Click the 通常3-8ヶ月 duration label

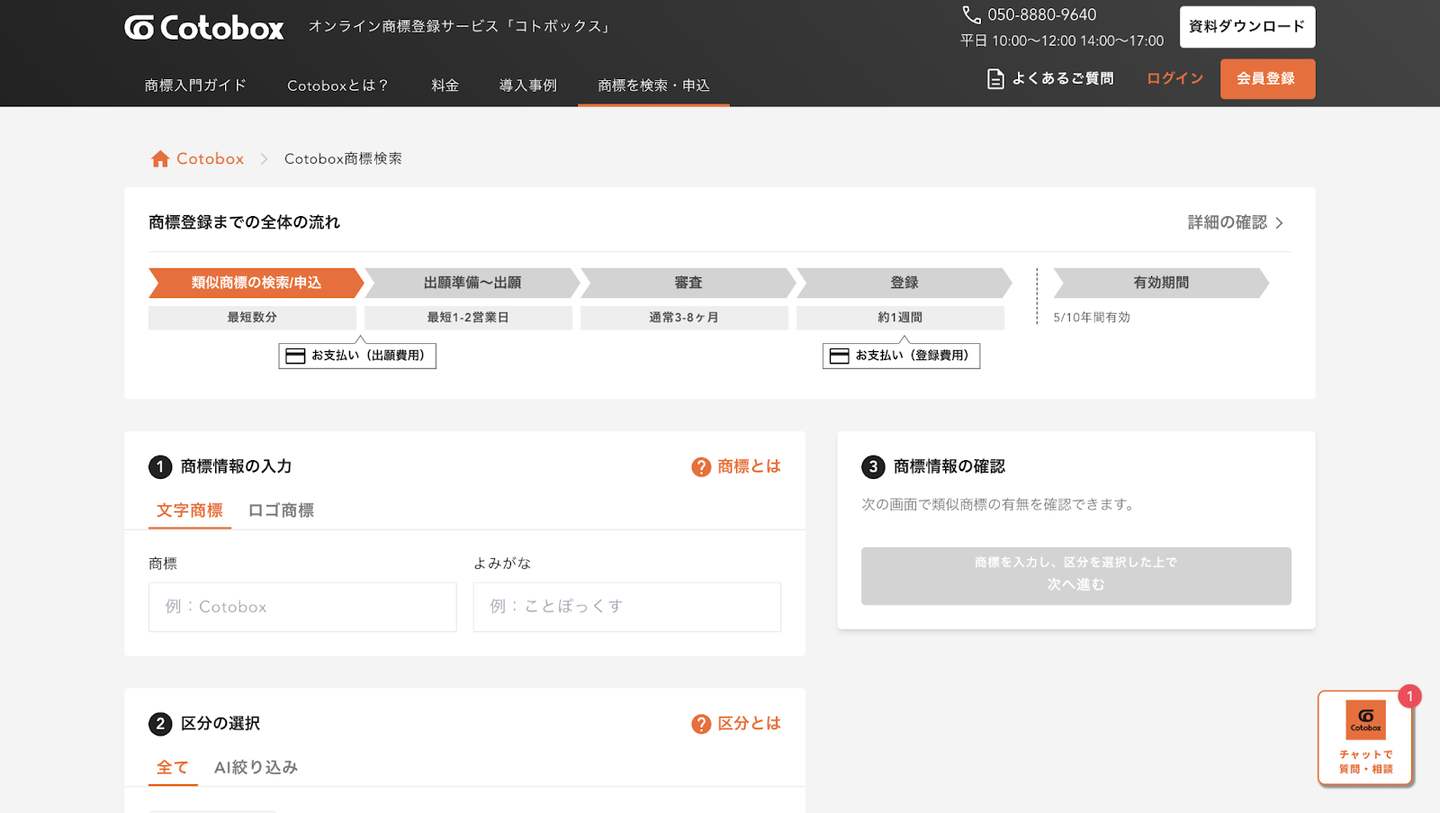684,318
